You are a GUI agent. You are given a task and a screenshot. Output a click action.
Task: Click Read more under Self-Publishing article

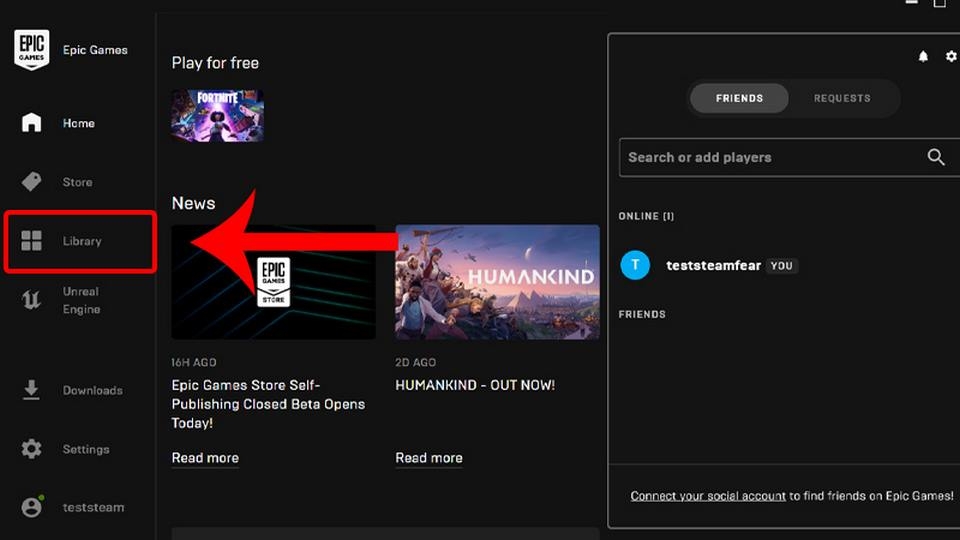click(x=205, y=458)
